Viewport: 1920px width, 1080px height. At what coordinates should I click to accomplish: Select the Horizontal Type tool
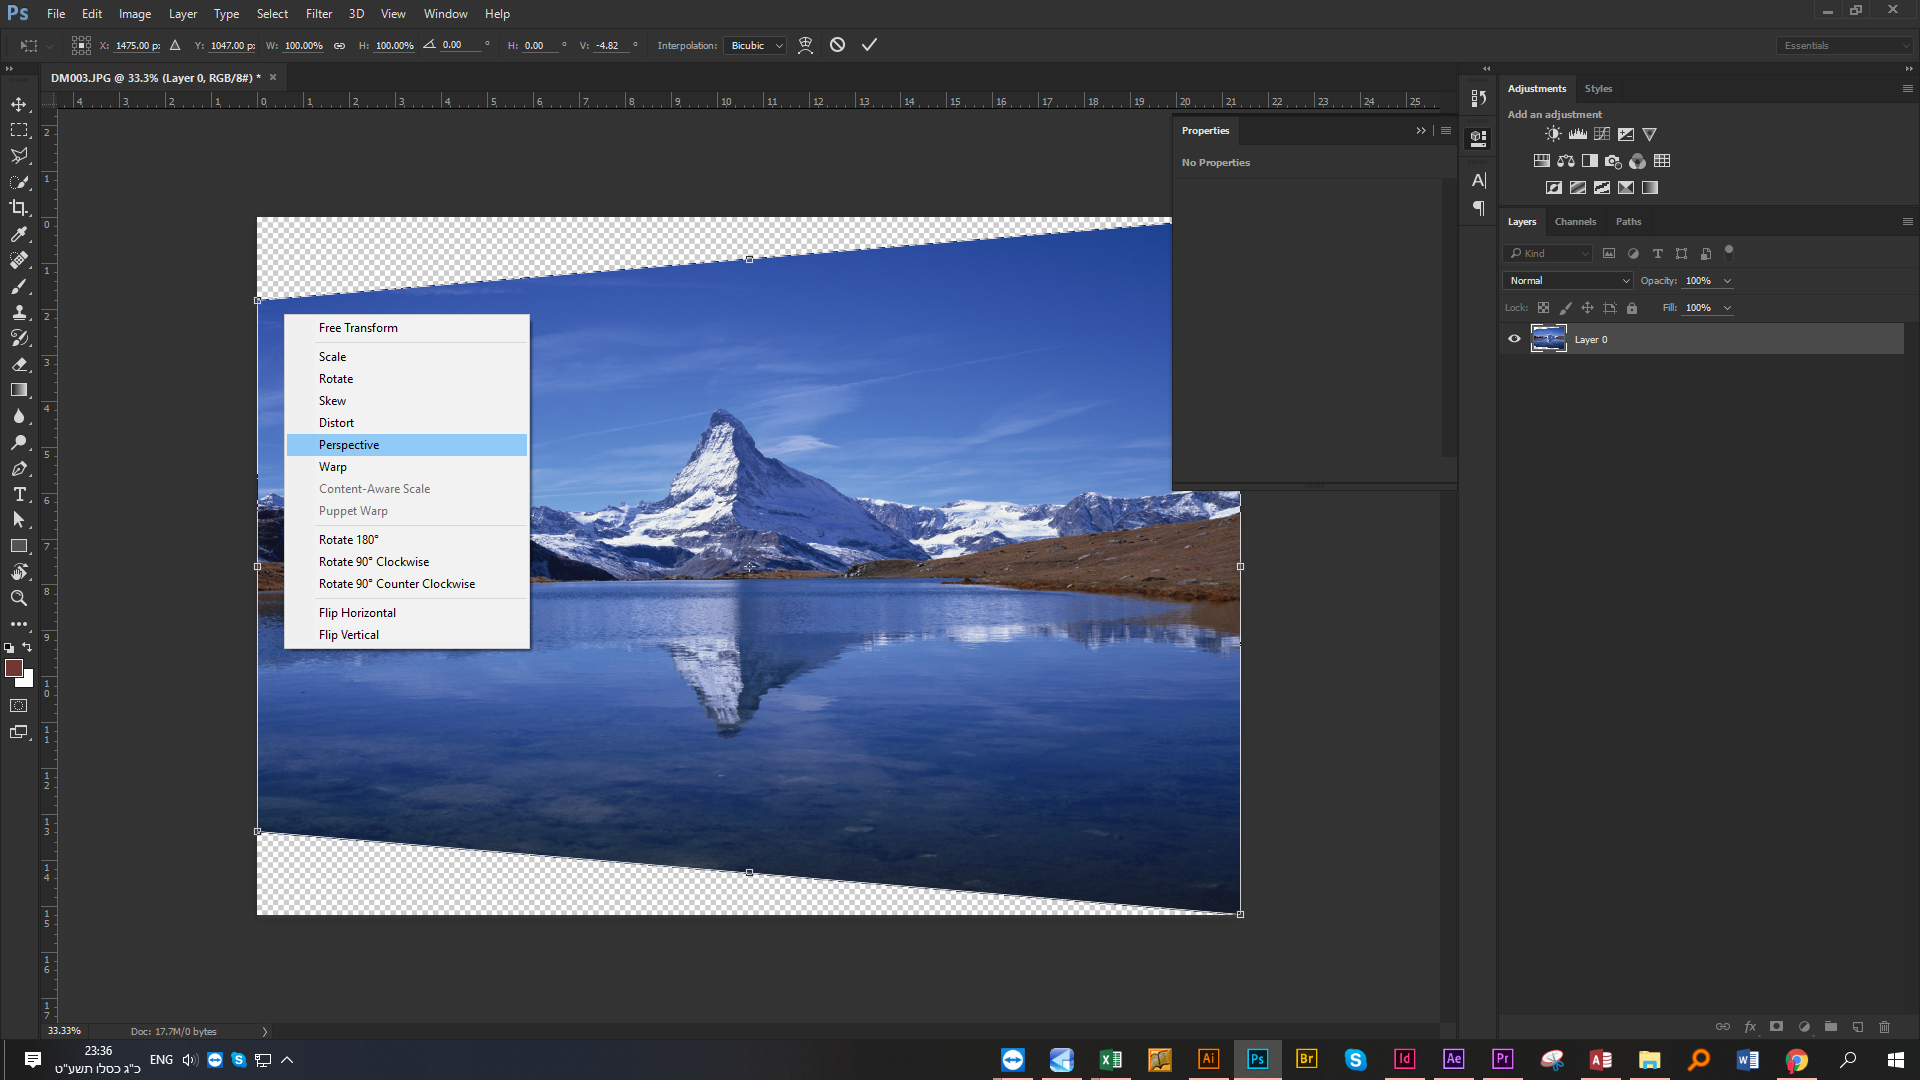19,494
